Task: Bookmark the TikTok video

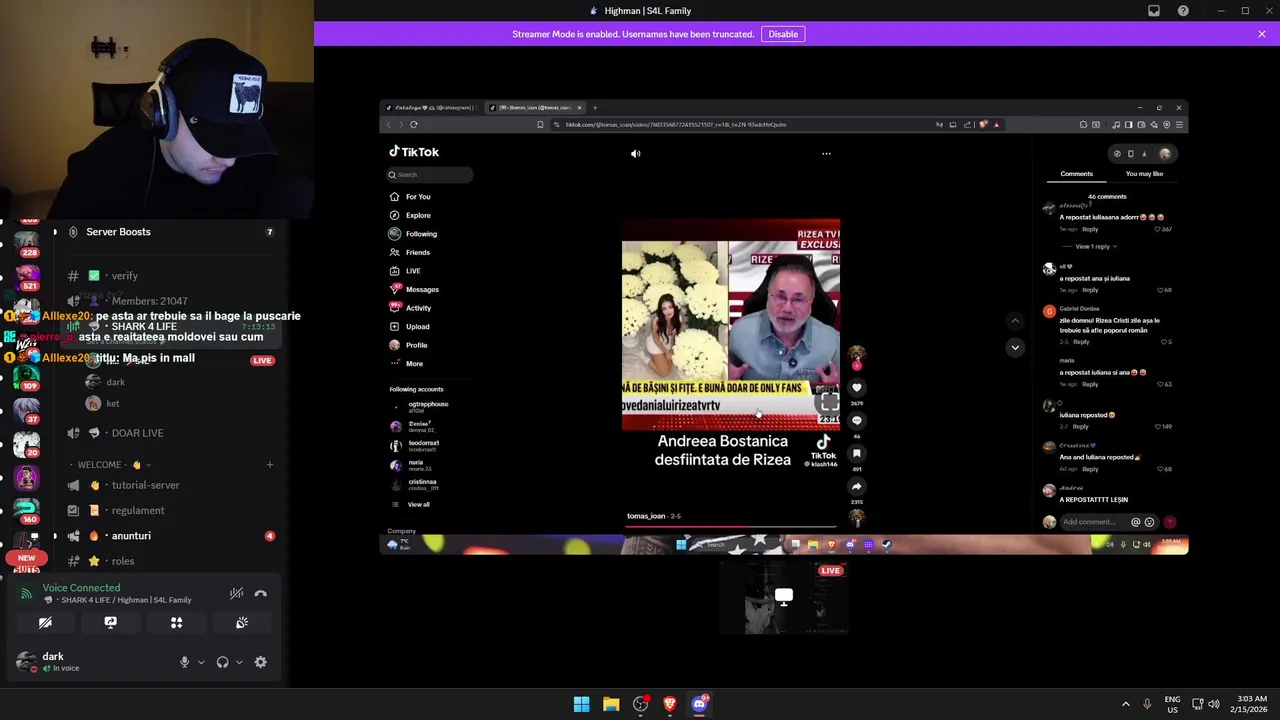Action: (856, 454)
